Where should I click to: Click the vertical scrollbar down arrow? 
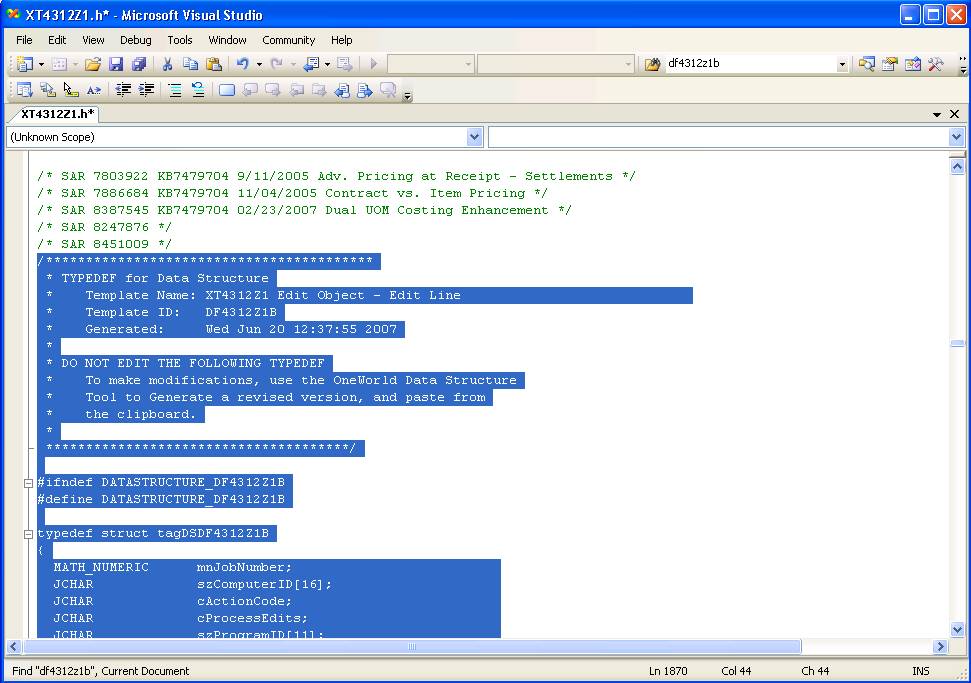(x=957, y=630)
